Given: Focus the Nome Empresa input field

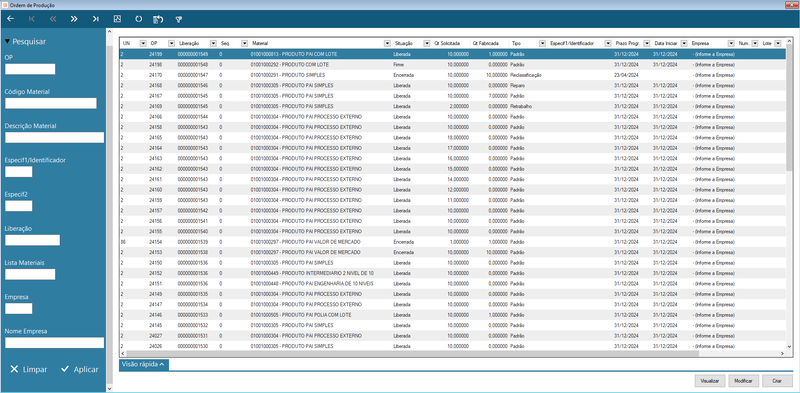Looking at the screenshot, I should point(55,342).
